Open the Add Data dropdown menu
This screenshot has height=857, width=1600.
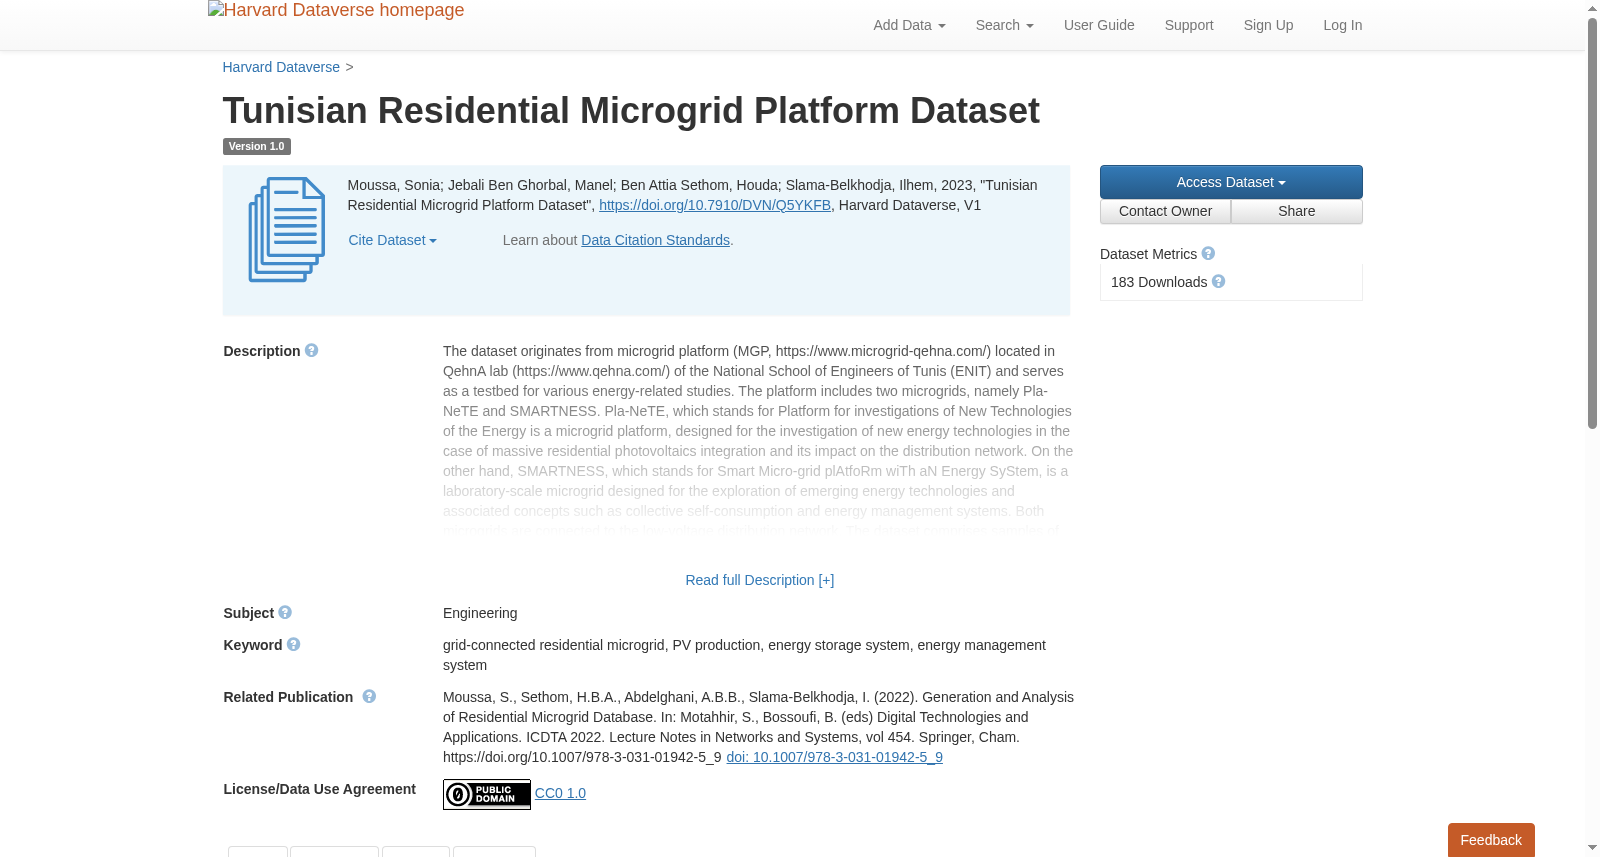(909, 25)
